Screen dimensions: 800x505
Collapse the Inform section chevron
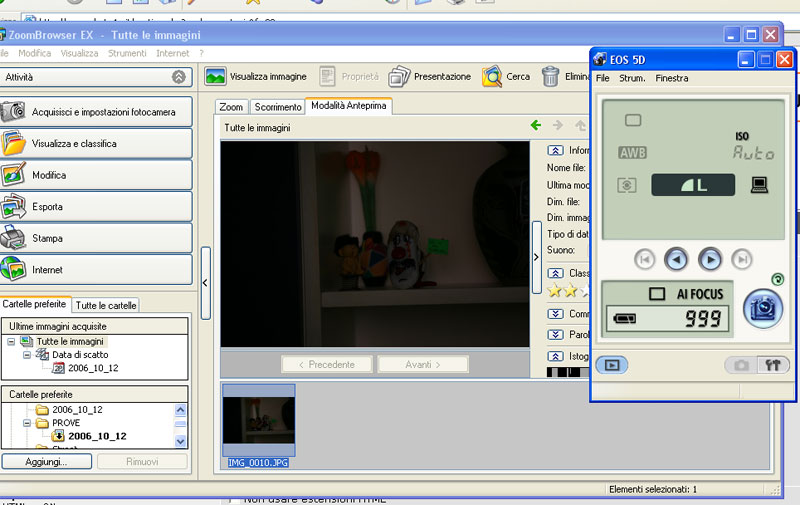(555, 150)
